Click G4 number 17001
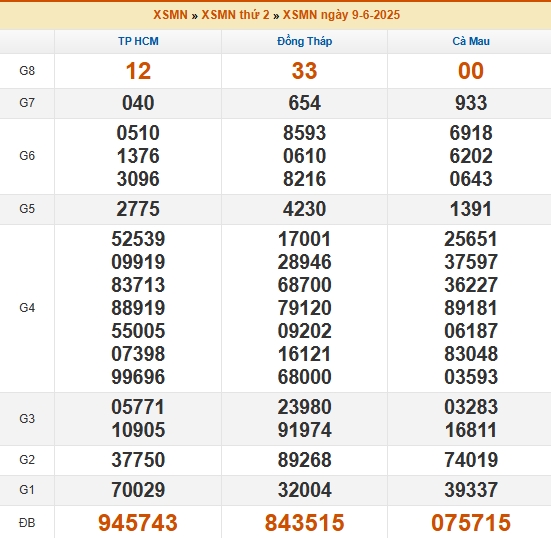The height and width of the screenshot is (538, 551). pos(304,239)
